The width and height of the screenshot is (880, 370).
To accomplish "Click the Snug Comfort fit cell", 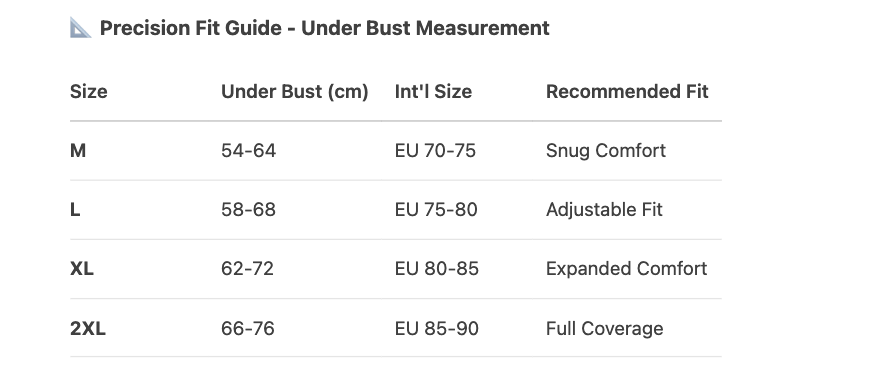I will point(606,150).
